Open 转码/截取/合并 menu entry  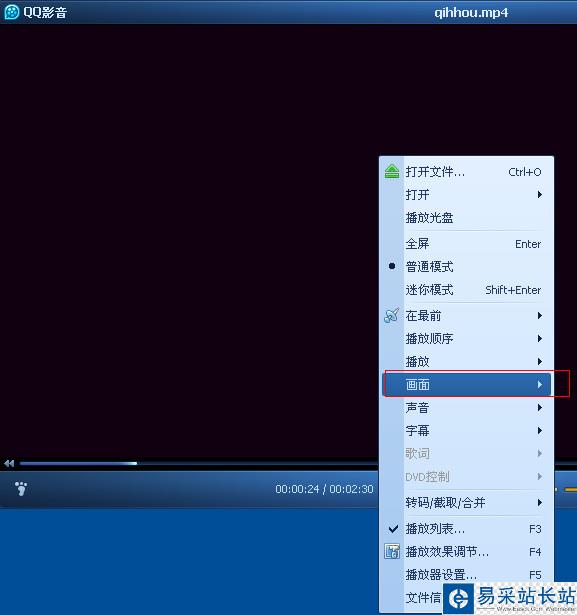[x=466, y=502]
